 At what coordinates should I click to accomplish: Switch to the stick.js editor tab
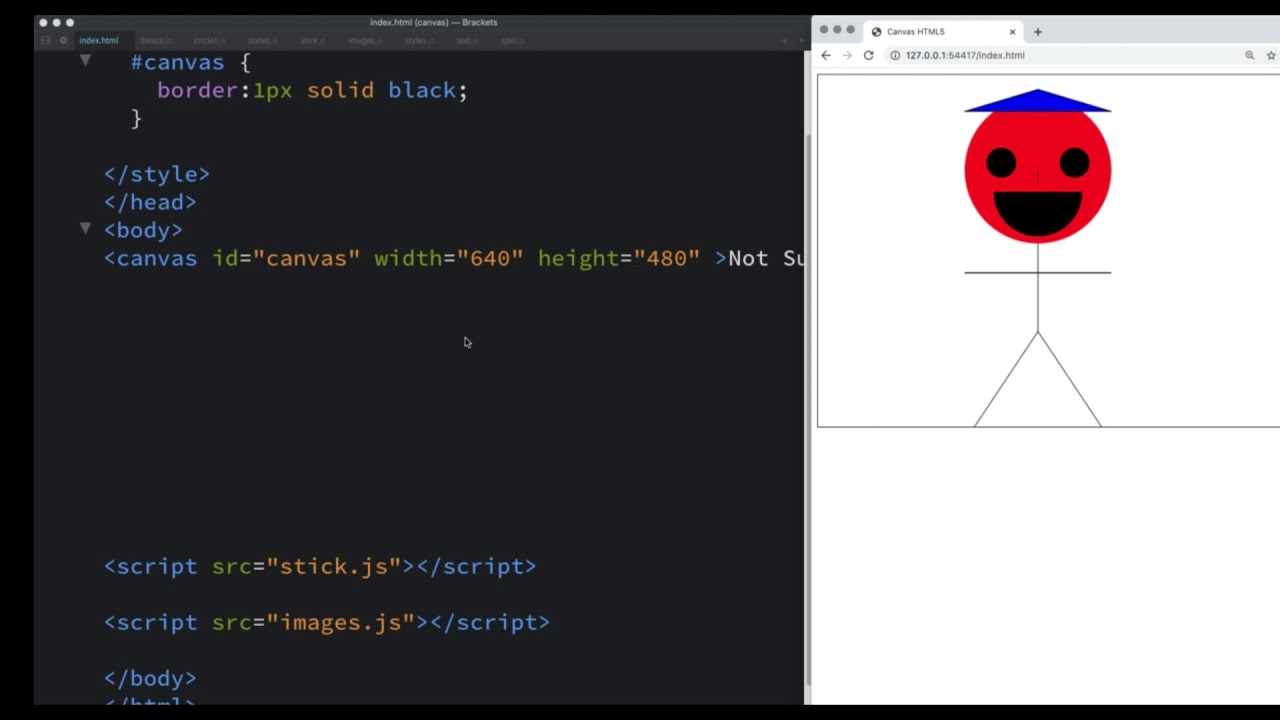[x=312, y=41]
